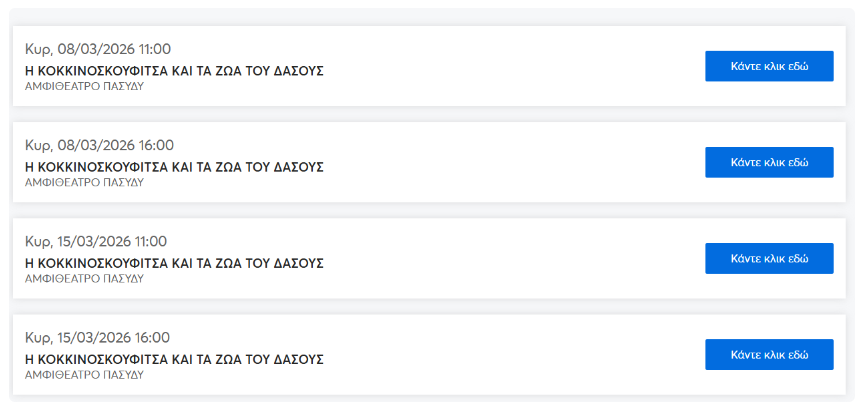863x413 pixels.
Task: Click the show title in the 15/03/2026 16:00 card
Action: pos(173,359)
